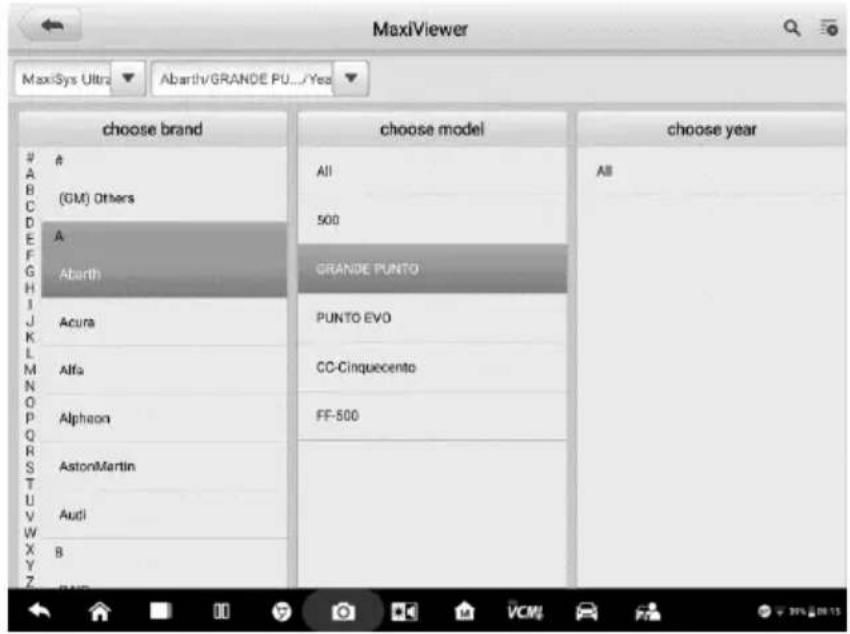Jump to letter P in the index
The height and width of the screenshot is (634, 850).
30,419
